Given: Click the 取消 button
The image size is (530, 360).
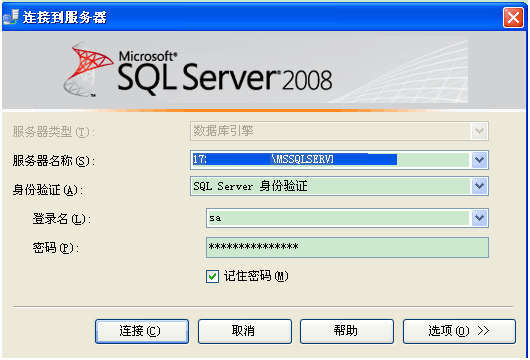Looking at the screenshot, I should point(245,331).
